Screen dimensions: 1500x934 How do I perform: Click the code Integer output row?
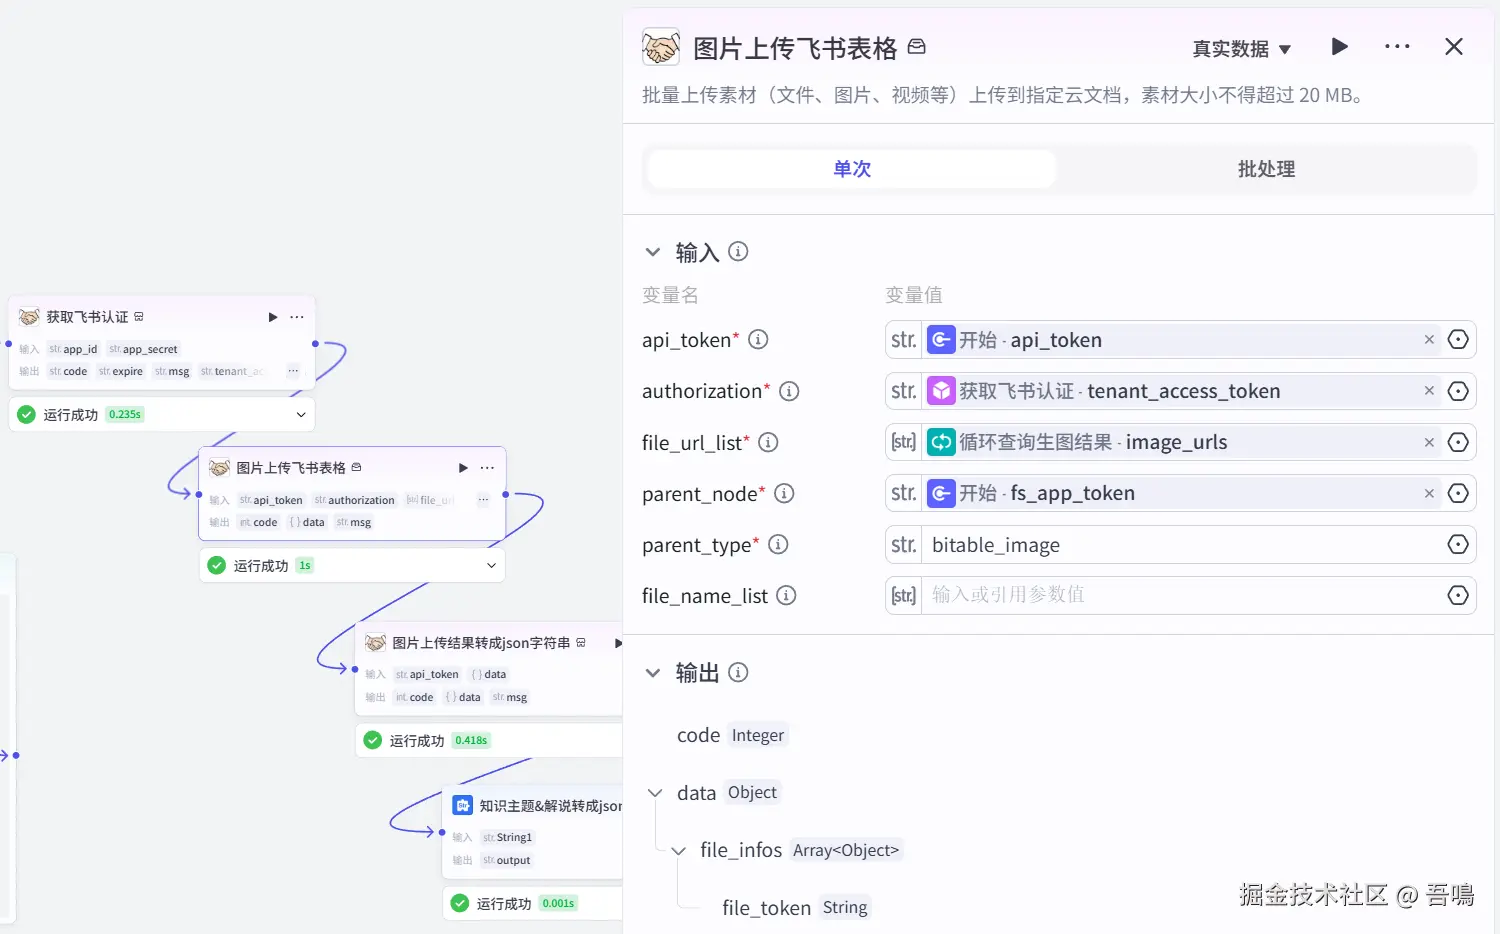(732, 735)
